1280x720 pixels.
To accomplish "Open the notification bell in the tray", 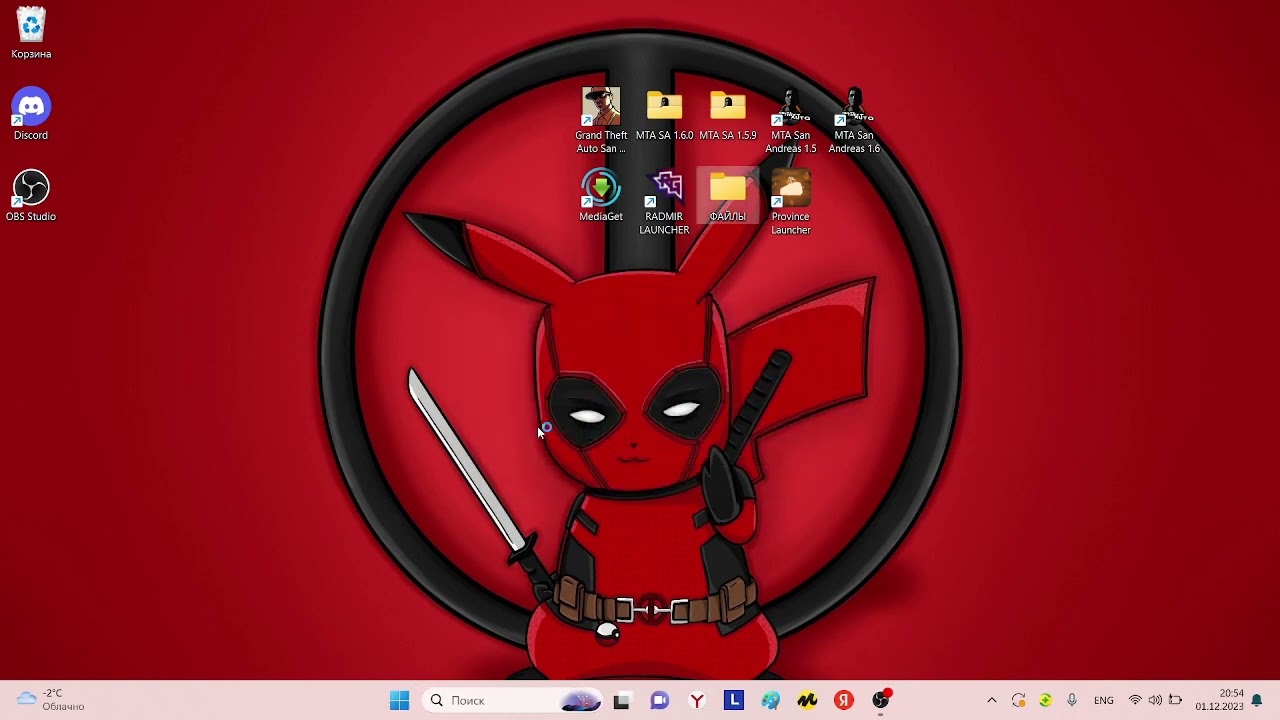I will 1257,700.
